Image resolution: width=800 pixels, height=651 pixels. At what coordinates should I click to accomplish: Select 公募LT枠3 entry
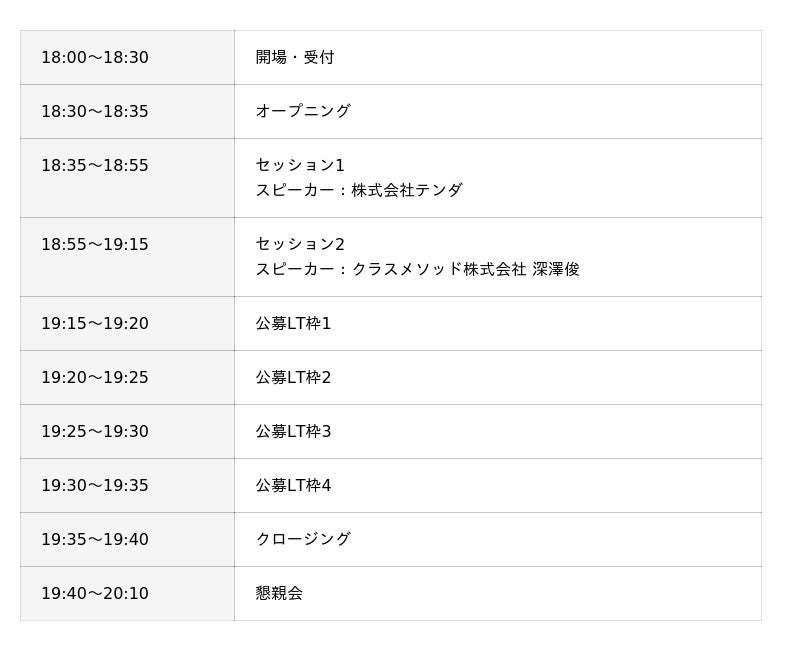coord(293,432)
